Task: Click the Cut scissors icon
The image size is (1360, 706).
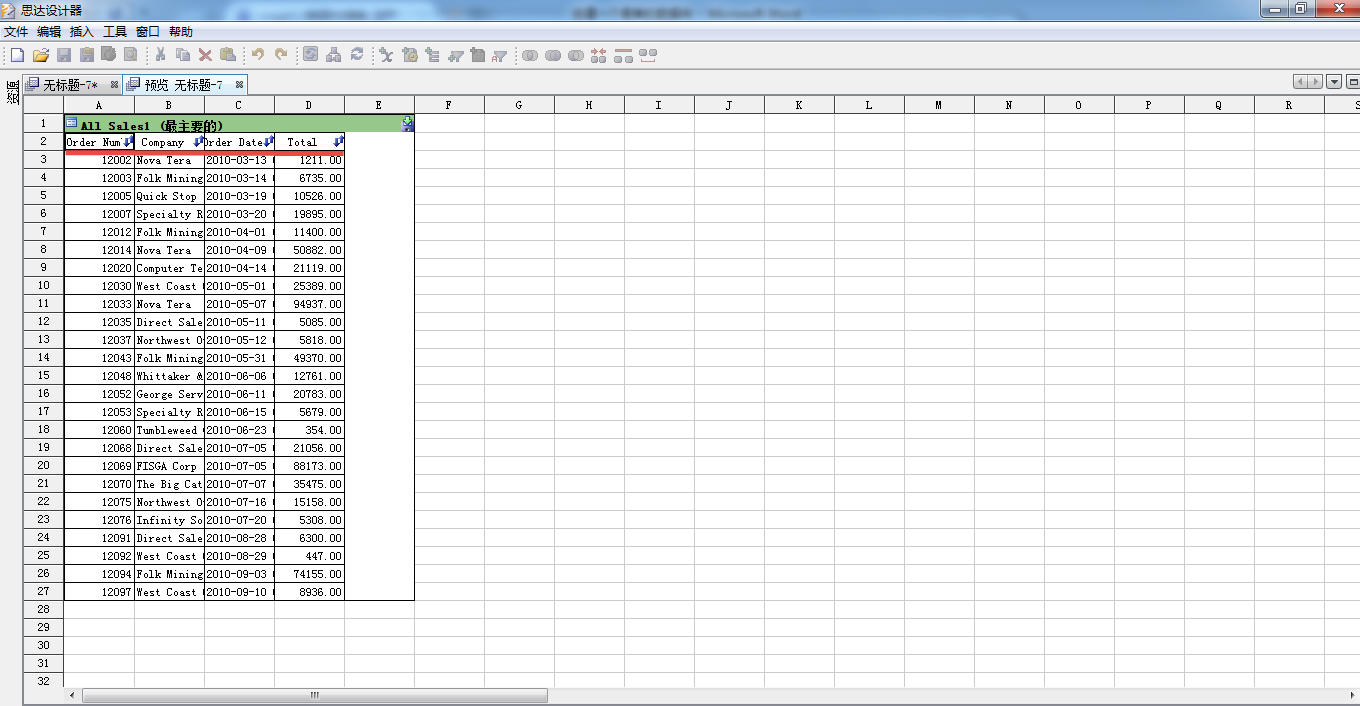Action: coord(160,55)
